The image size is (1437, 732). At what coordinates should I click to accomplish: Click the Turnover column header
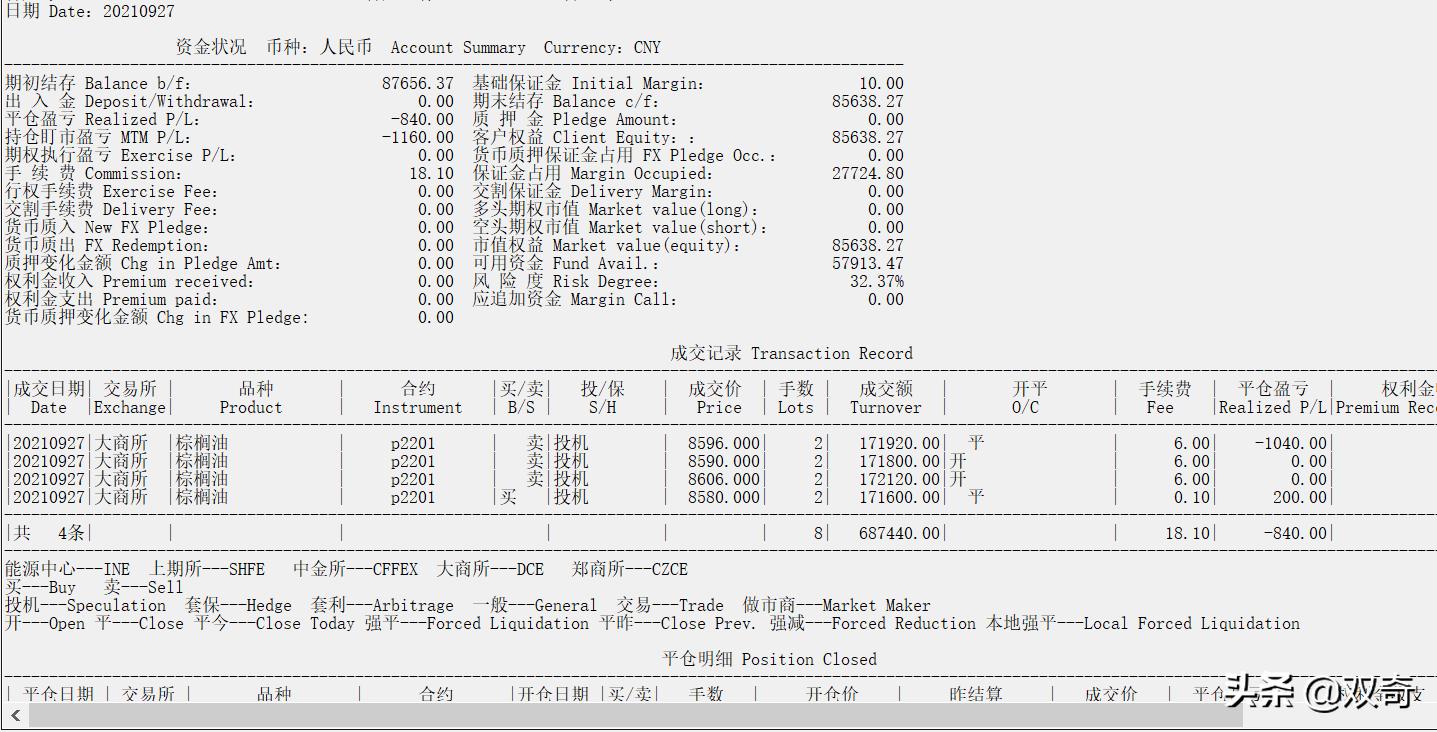point(885,398)
